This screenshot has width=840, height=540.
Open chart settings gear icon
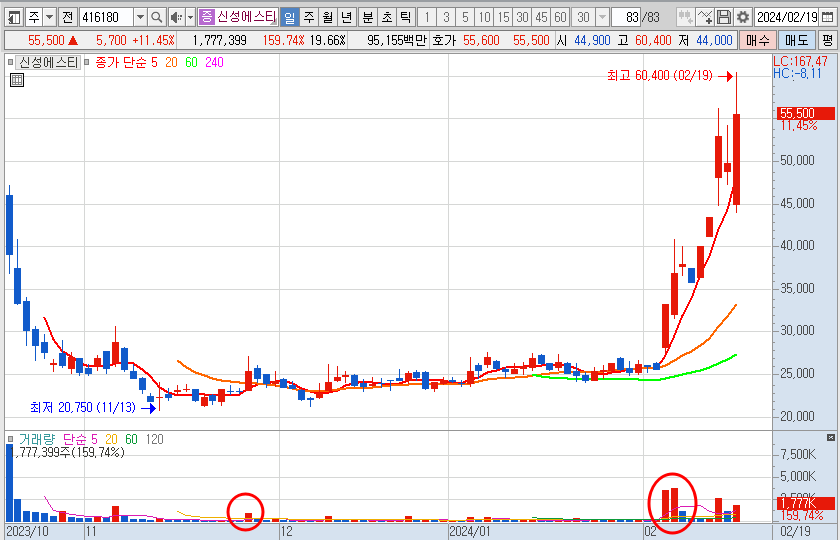click(x=742, y=18)
